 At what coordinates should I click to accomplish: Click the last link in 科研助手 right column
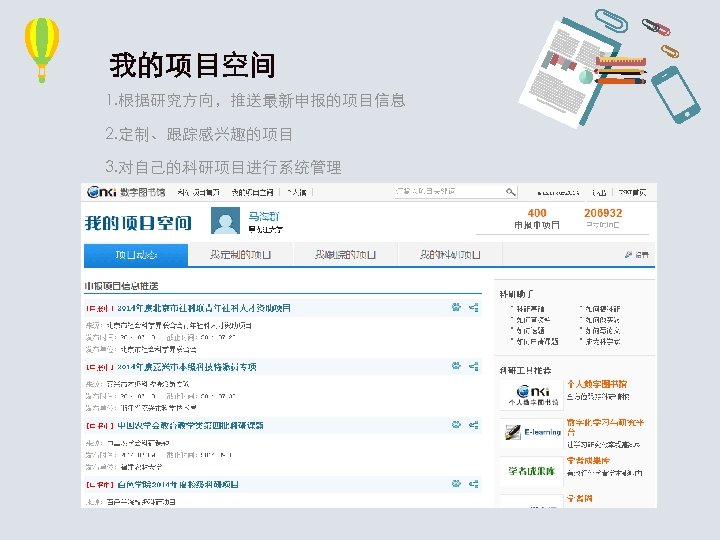[603, 341]
